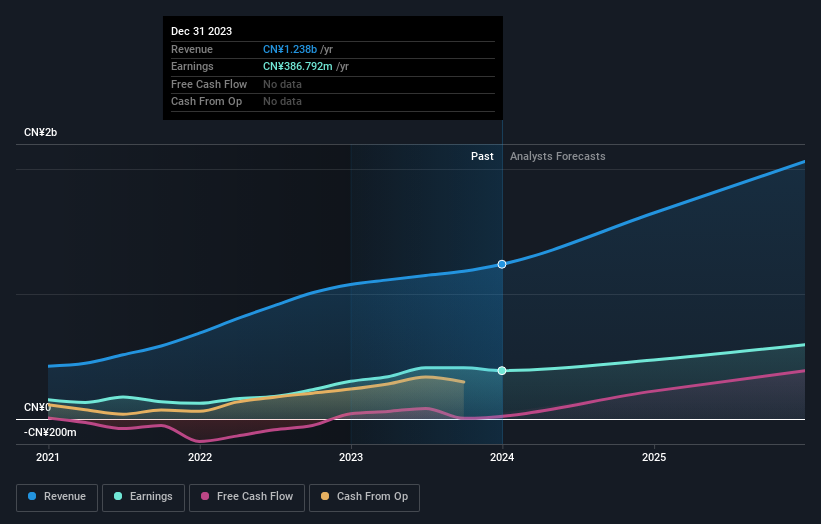Click the tooltip Revenue row label

pos(192,49)
